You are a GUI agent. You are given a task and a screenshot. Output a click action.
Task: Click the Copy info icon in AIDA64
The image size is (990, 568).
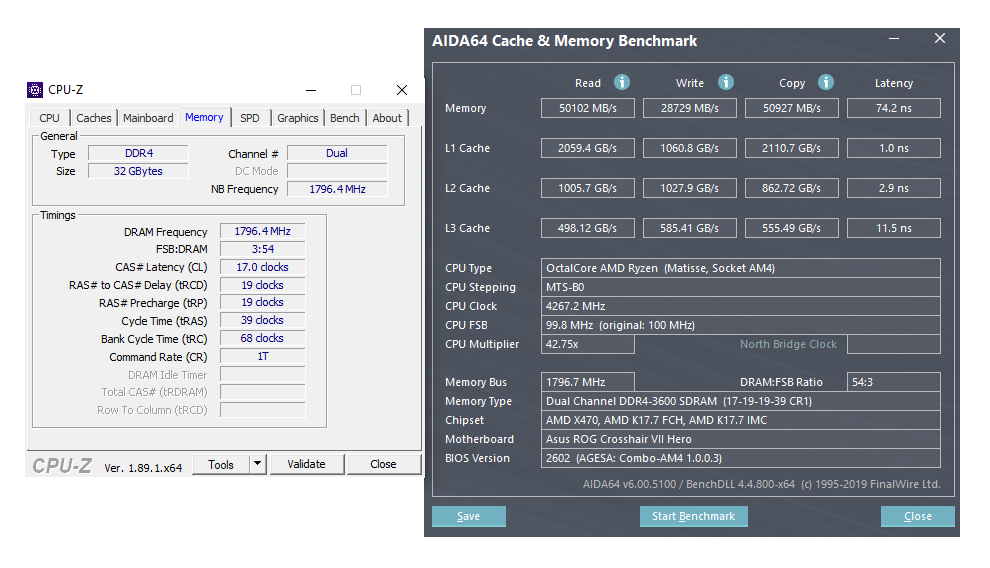point(826,82)
